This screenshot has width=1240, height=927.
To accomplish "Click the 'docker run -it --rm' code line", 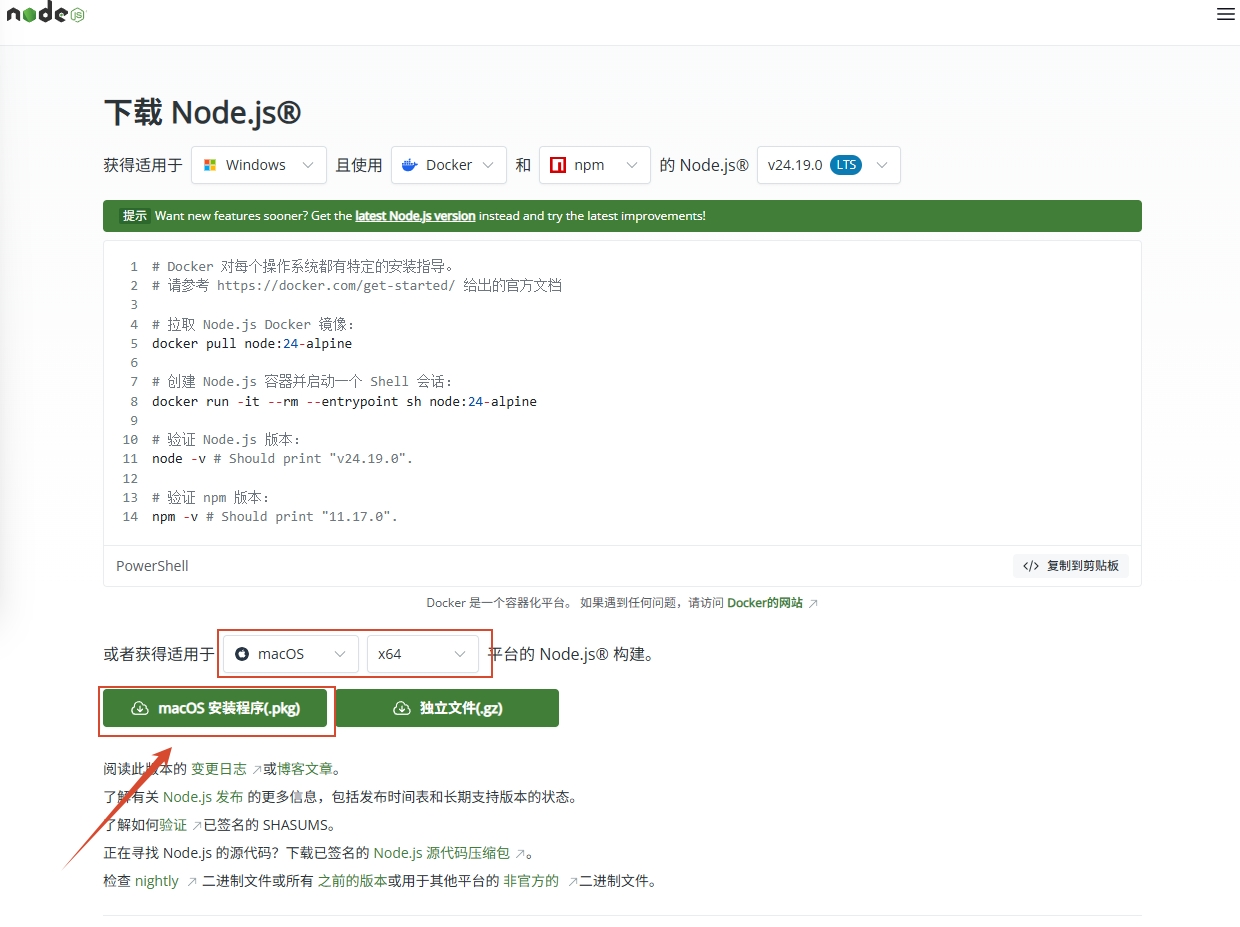I will point(344,401).
